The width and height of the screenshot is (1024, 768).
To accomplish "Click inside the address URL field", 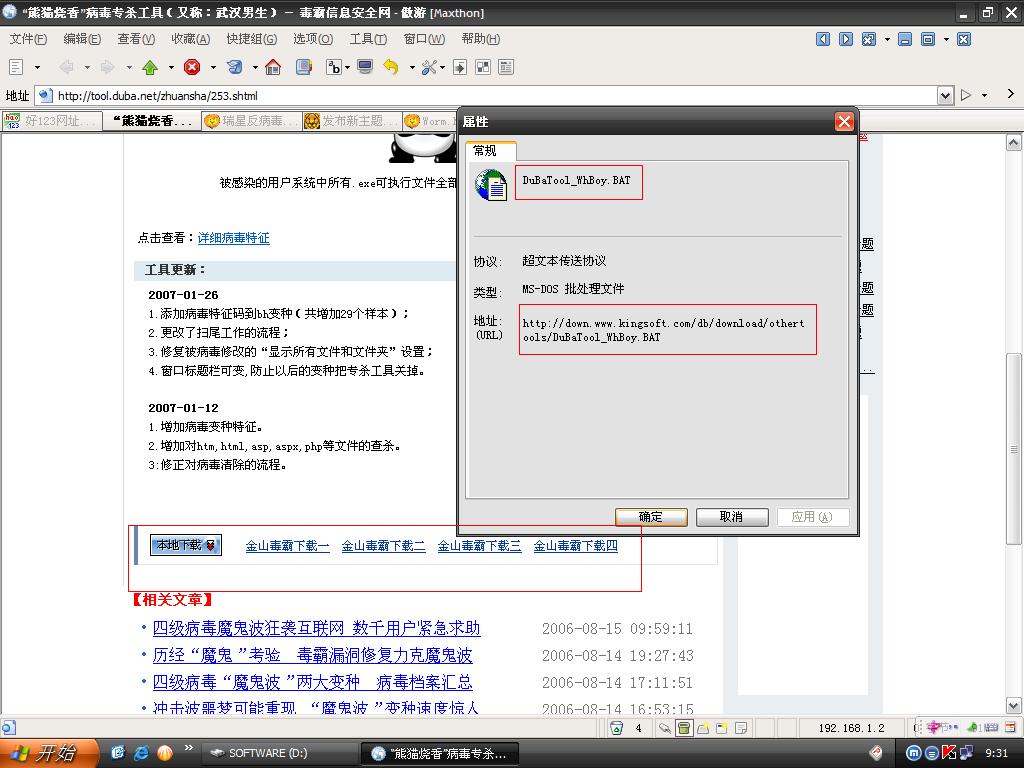I will [x=486, y=96].
